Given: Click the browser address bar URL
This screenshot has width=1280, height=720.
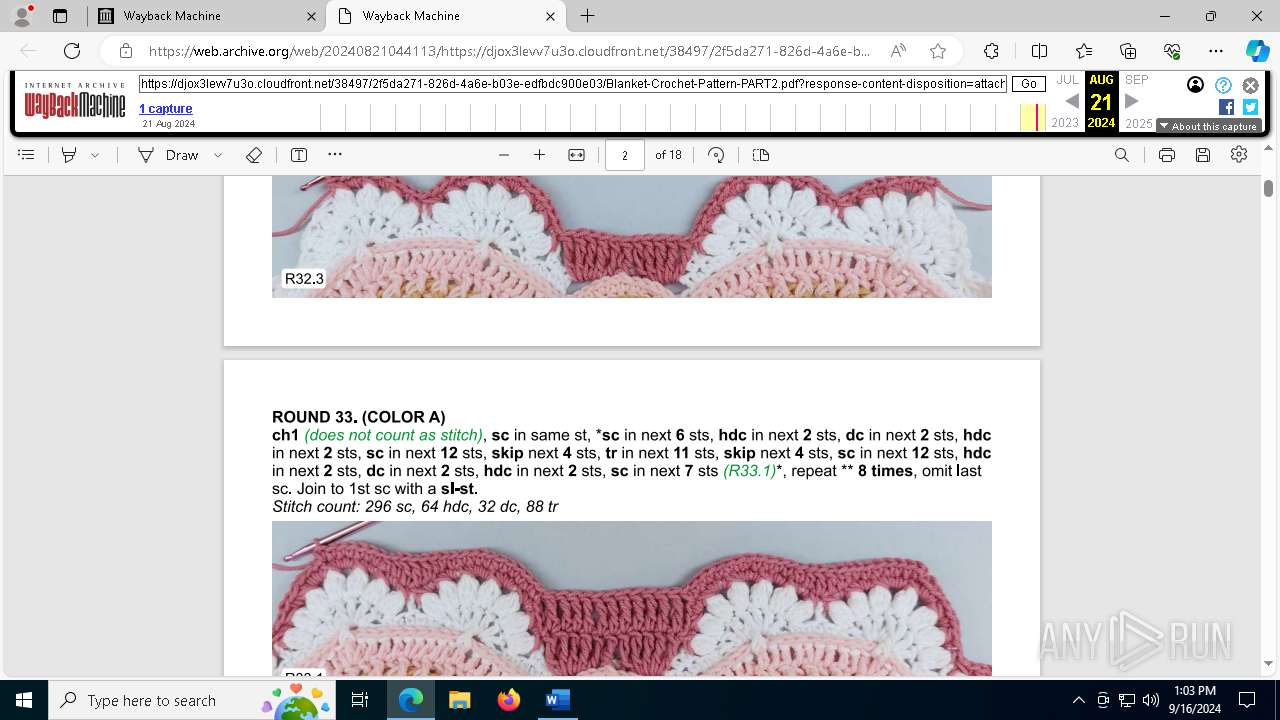Looking at the screenshot, I should click(x=509, y=51).
